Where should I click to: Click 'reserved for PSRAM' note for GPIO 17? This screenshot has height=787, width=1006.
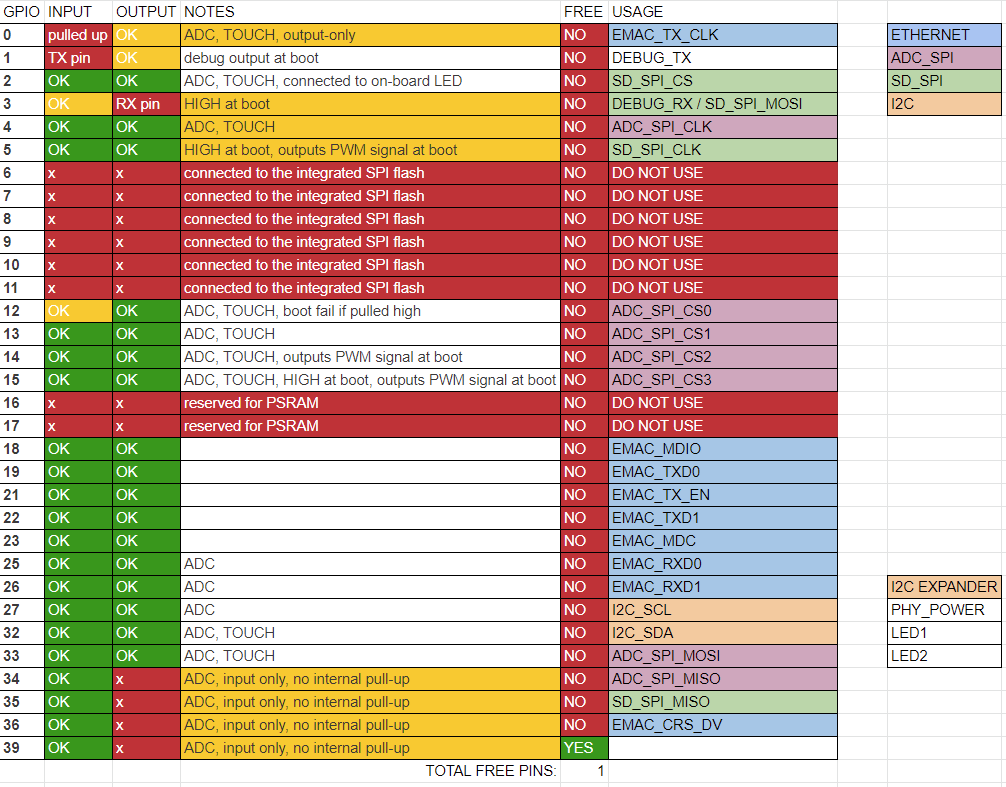[370, 427]
